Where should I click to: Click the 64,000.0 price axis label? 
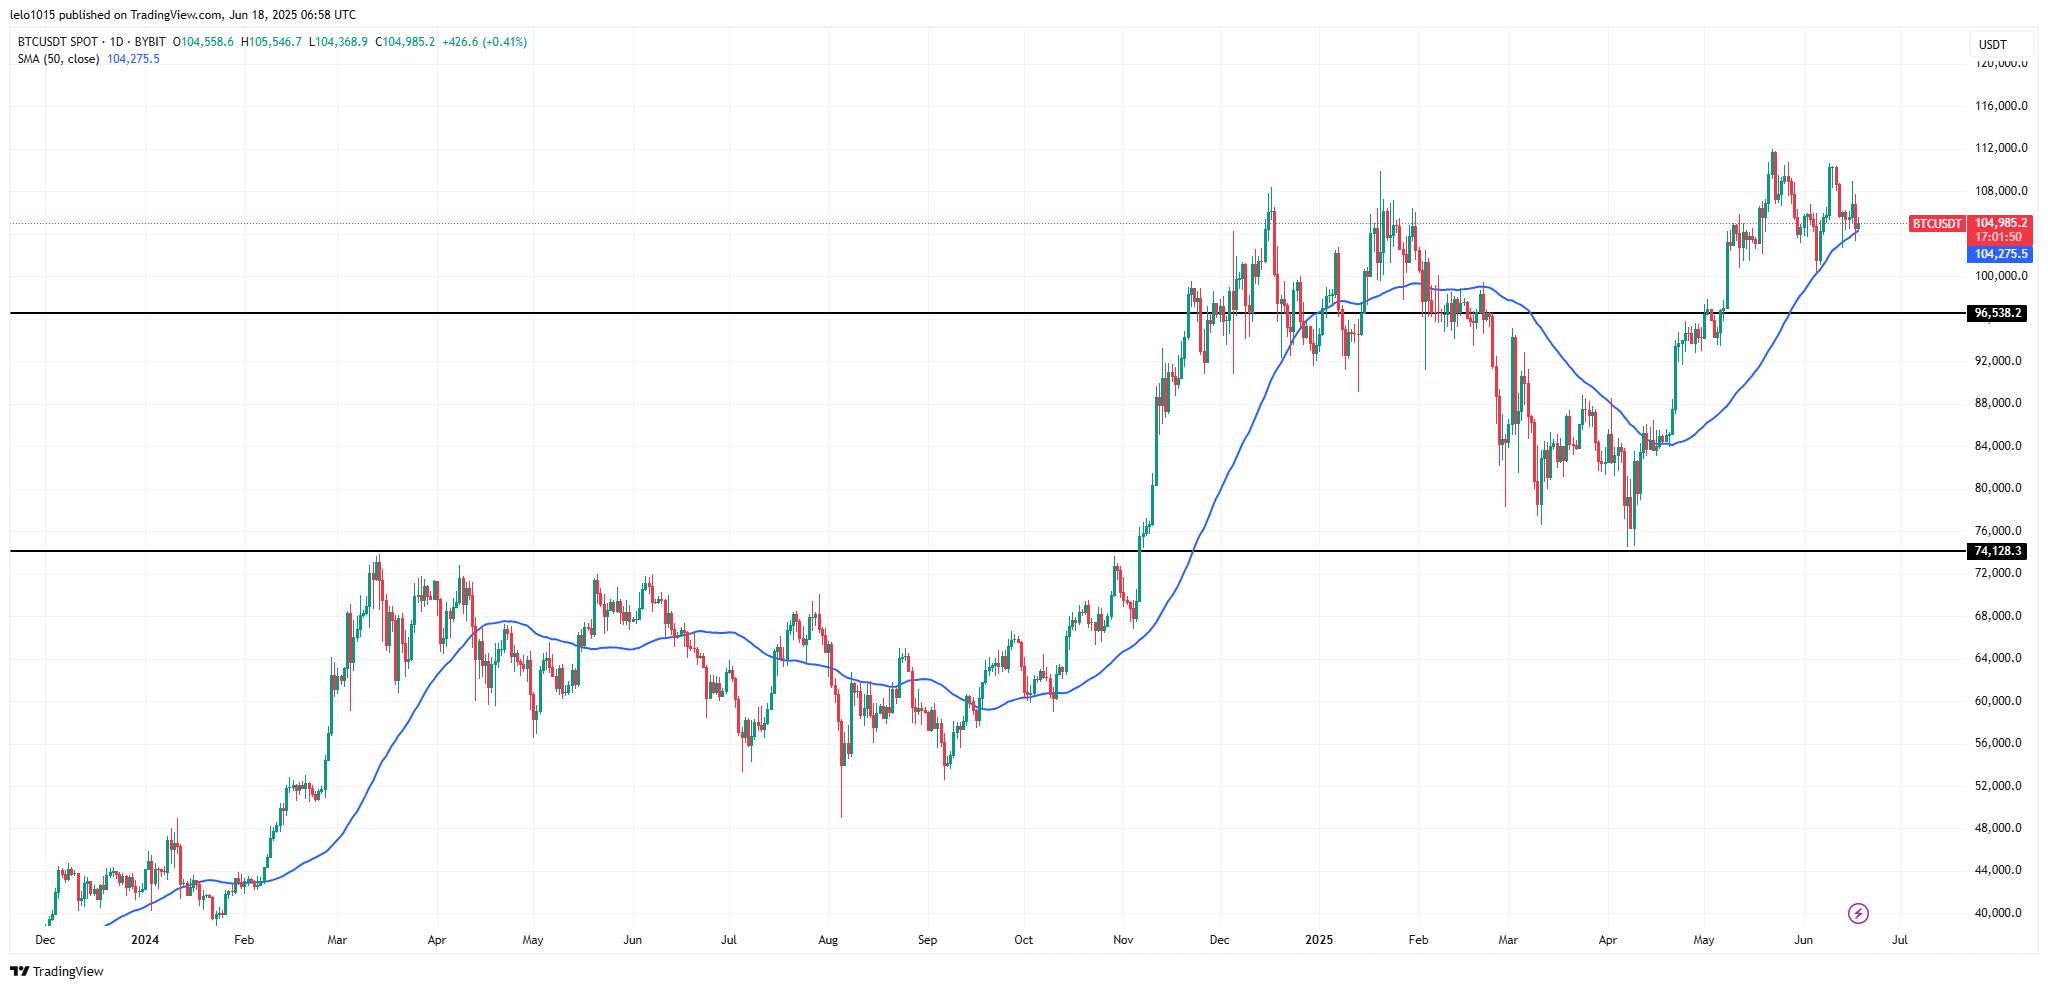pos(1998,658)
